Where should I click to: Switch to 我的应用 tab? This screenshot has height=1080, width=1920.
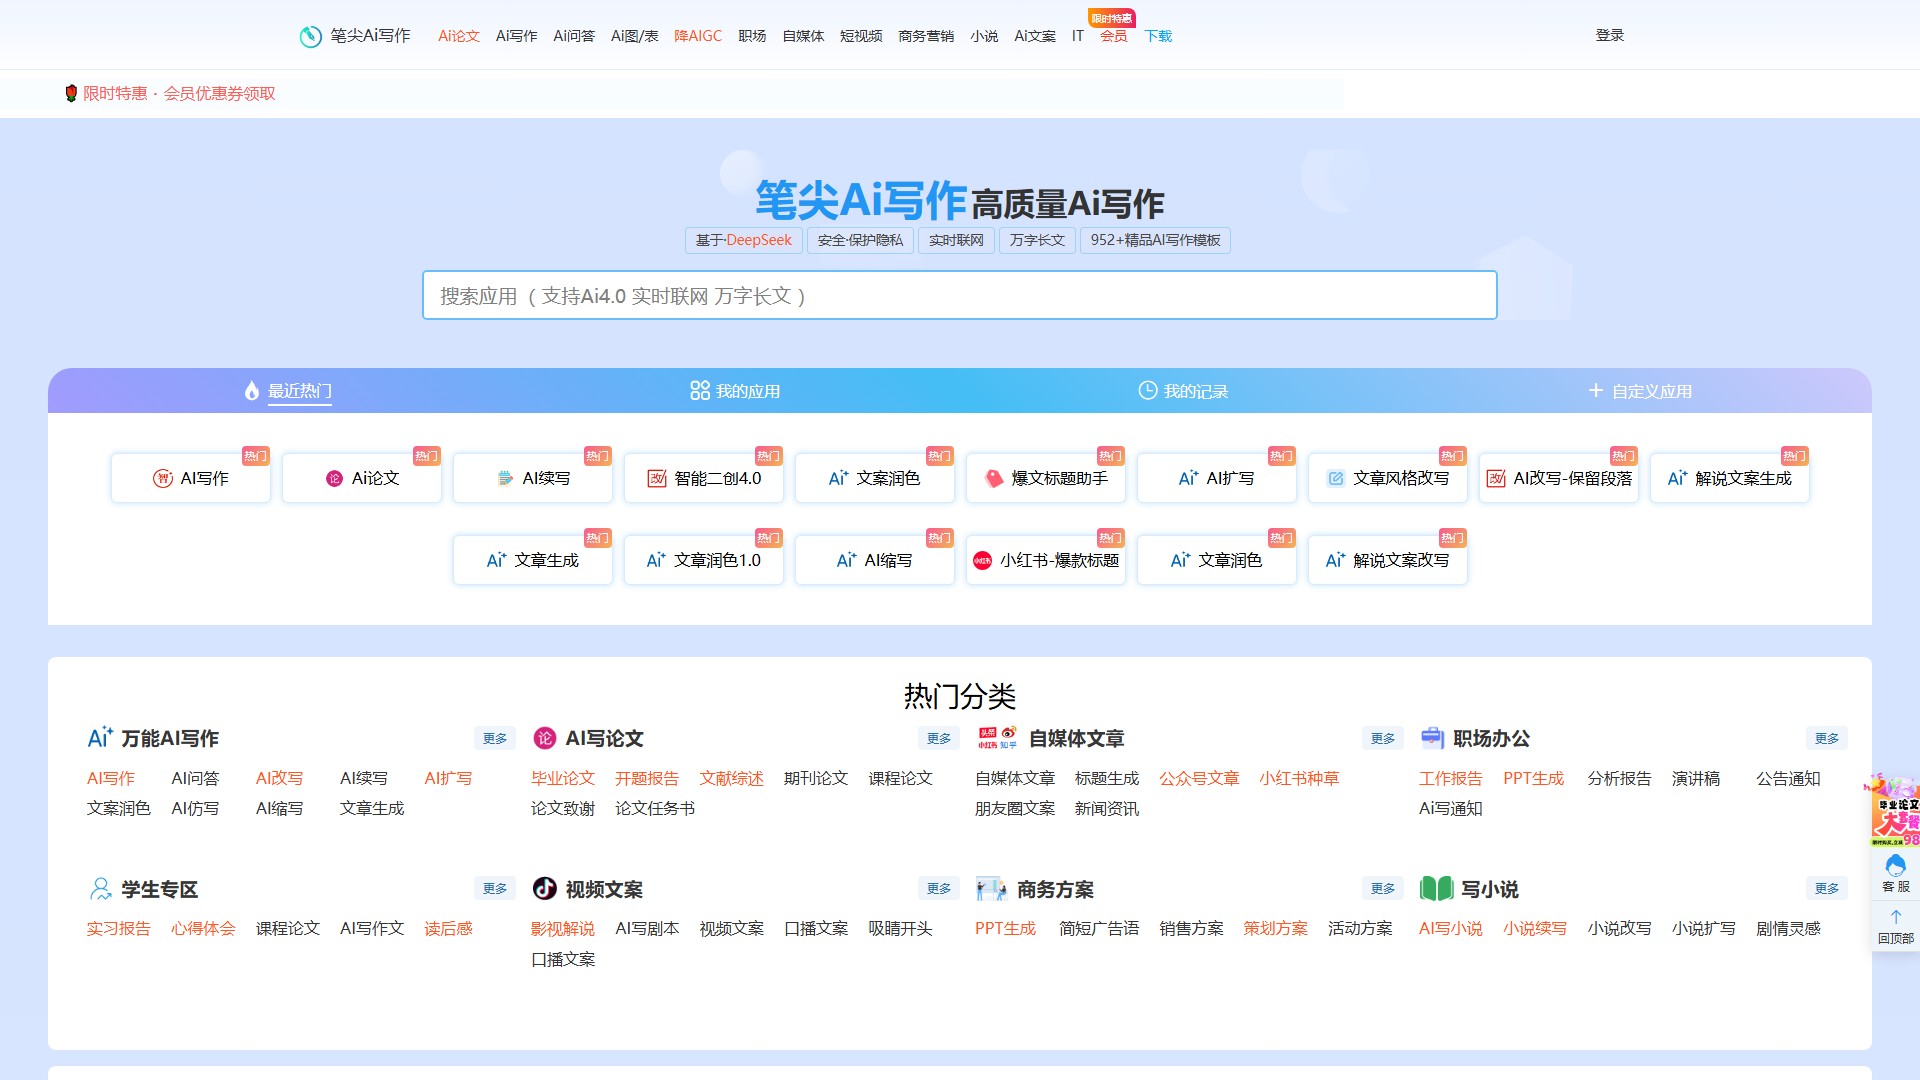pos(735,391)
